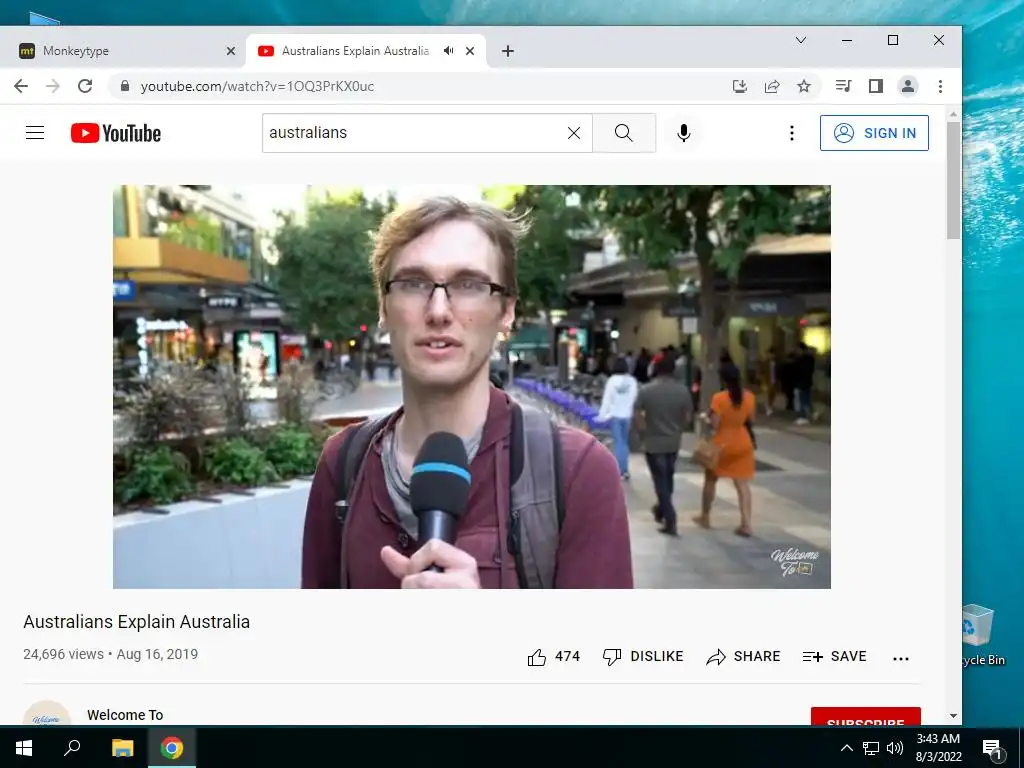Click the Chrome taskbar icon
The image size is (1024, 768).
pyautogui.click(x=172, y=748)
